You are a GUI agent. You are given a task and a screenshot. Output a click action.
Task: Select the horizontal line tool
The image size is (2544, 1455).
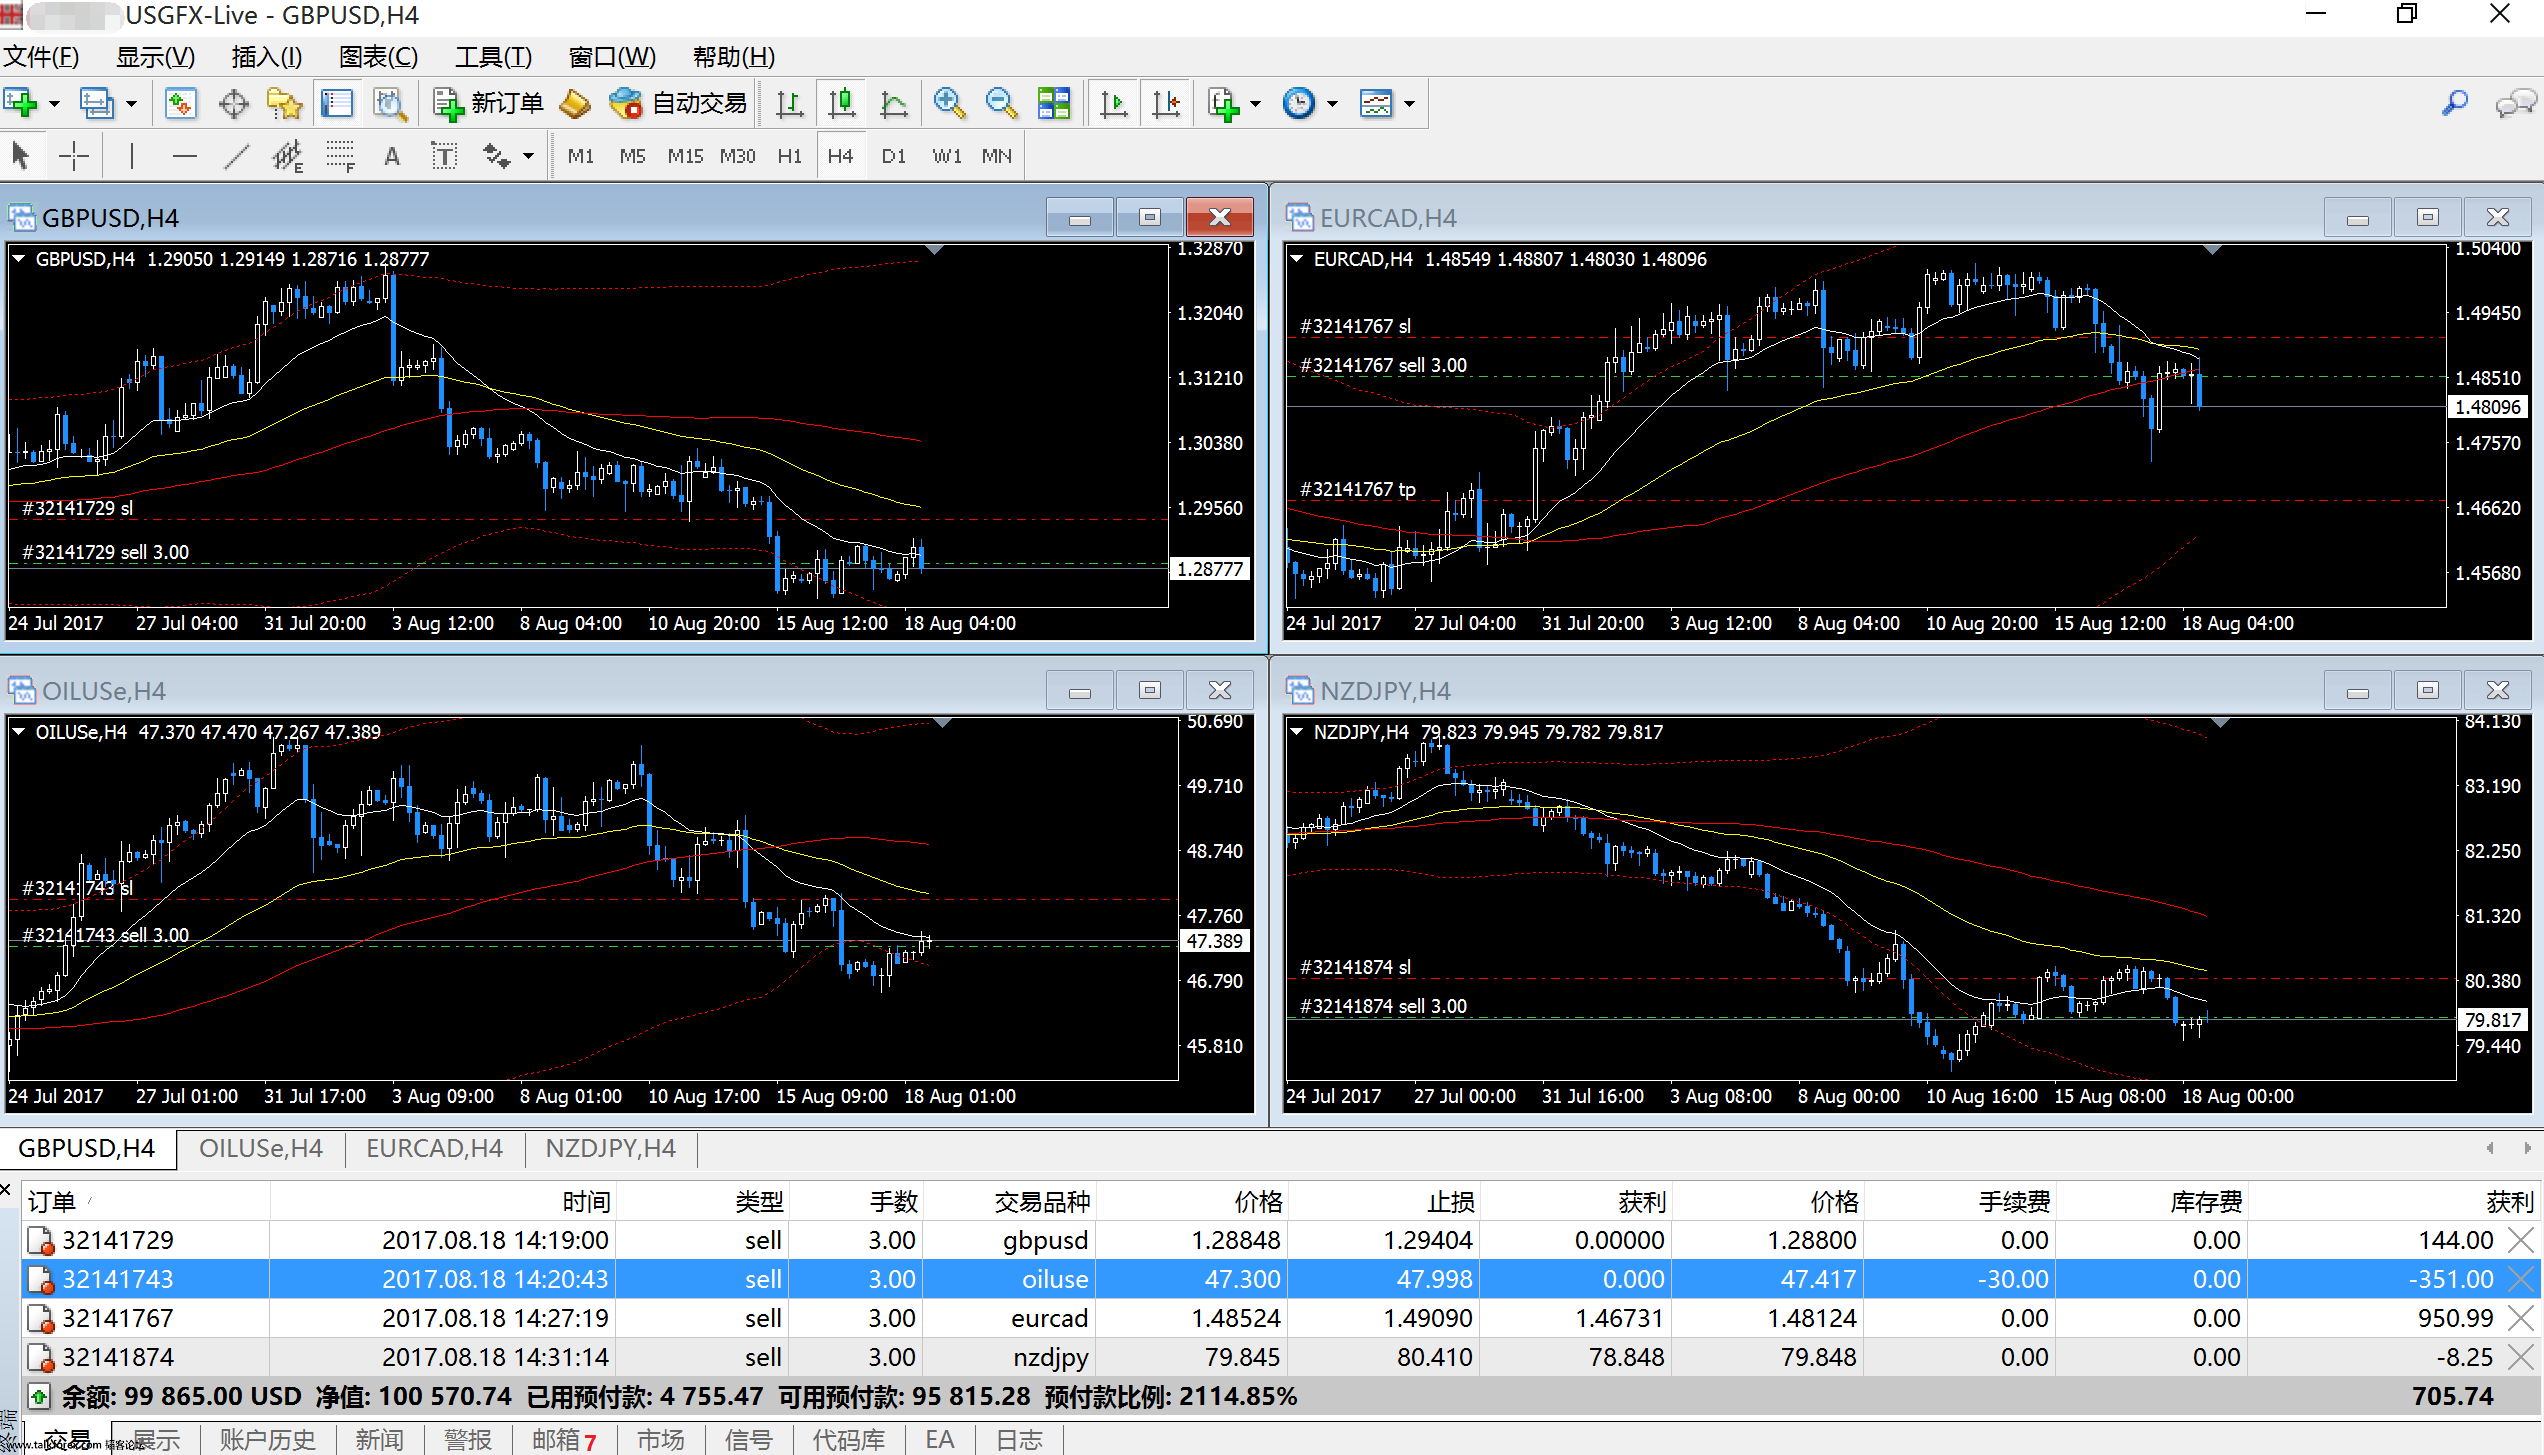[x=185, y=156]
